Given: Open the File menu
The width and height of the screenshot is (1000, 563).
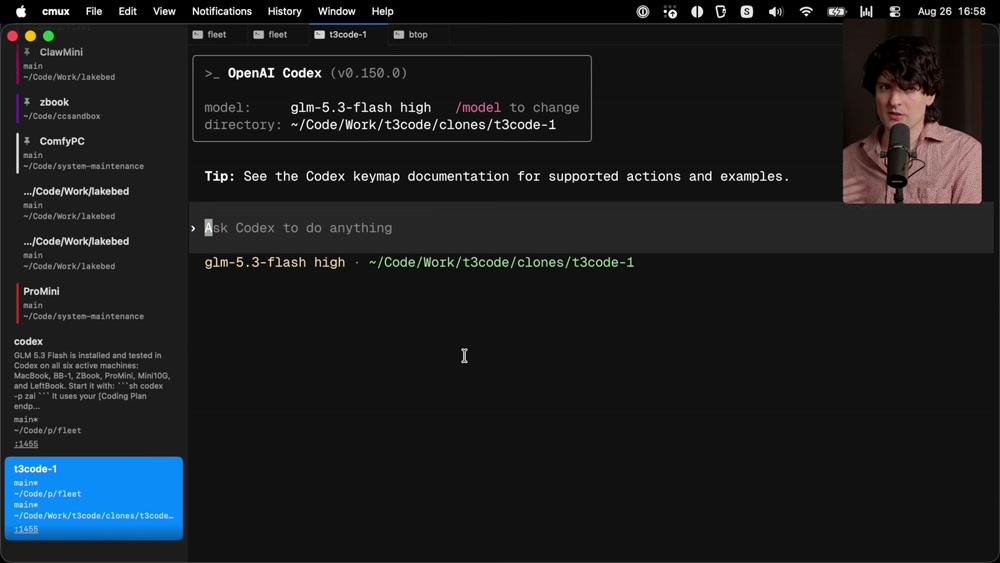Looking at the screenshot, I should pos(94,11).
